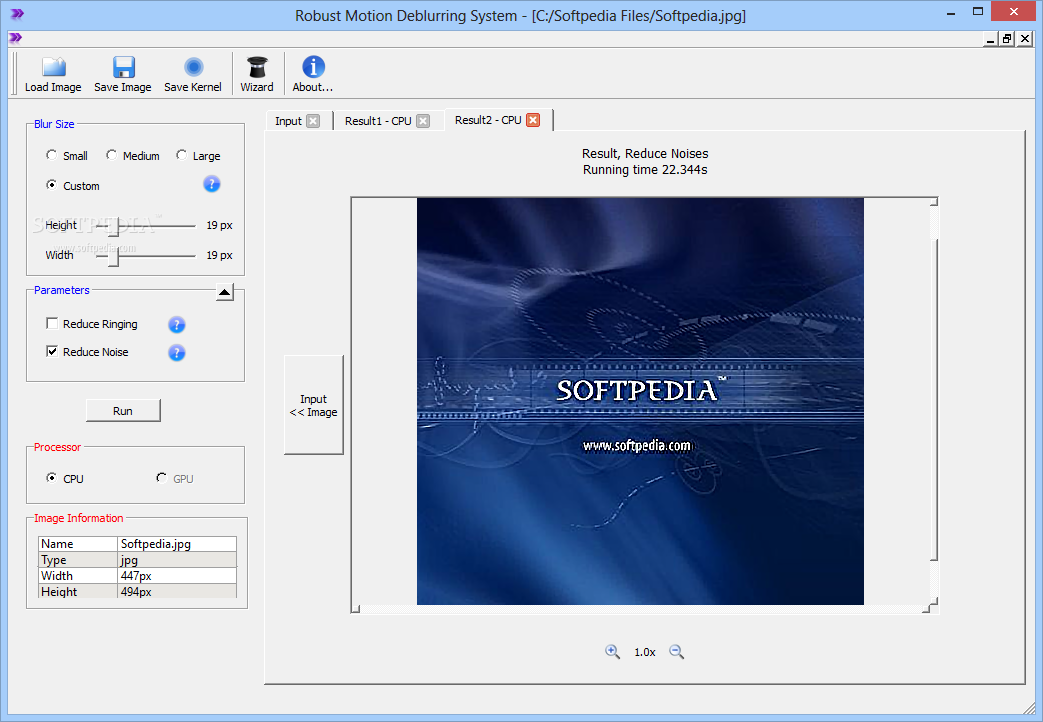This screenshot has width=1043, height=722.
Task: Click the Run button
Action: click(123, 411)
